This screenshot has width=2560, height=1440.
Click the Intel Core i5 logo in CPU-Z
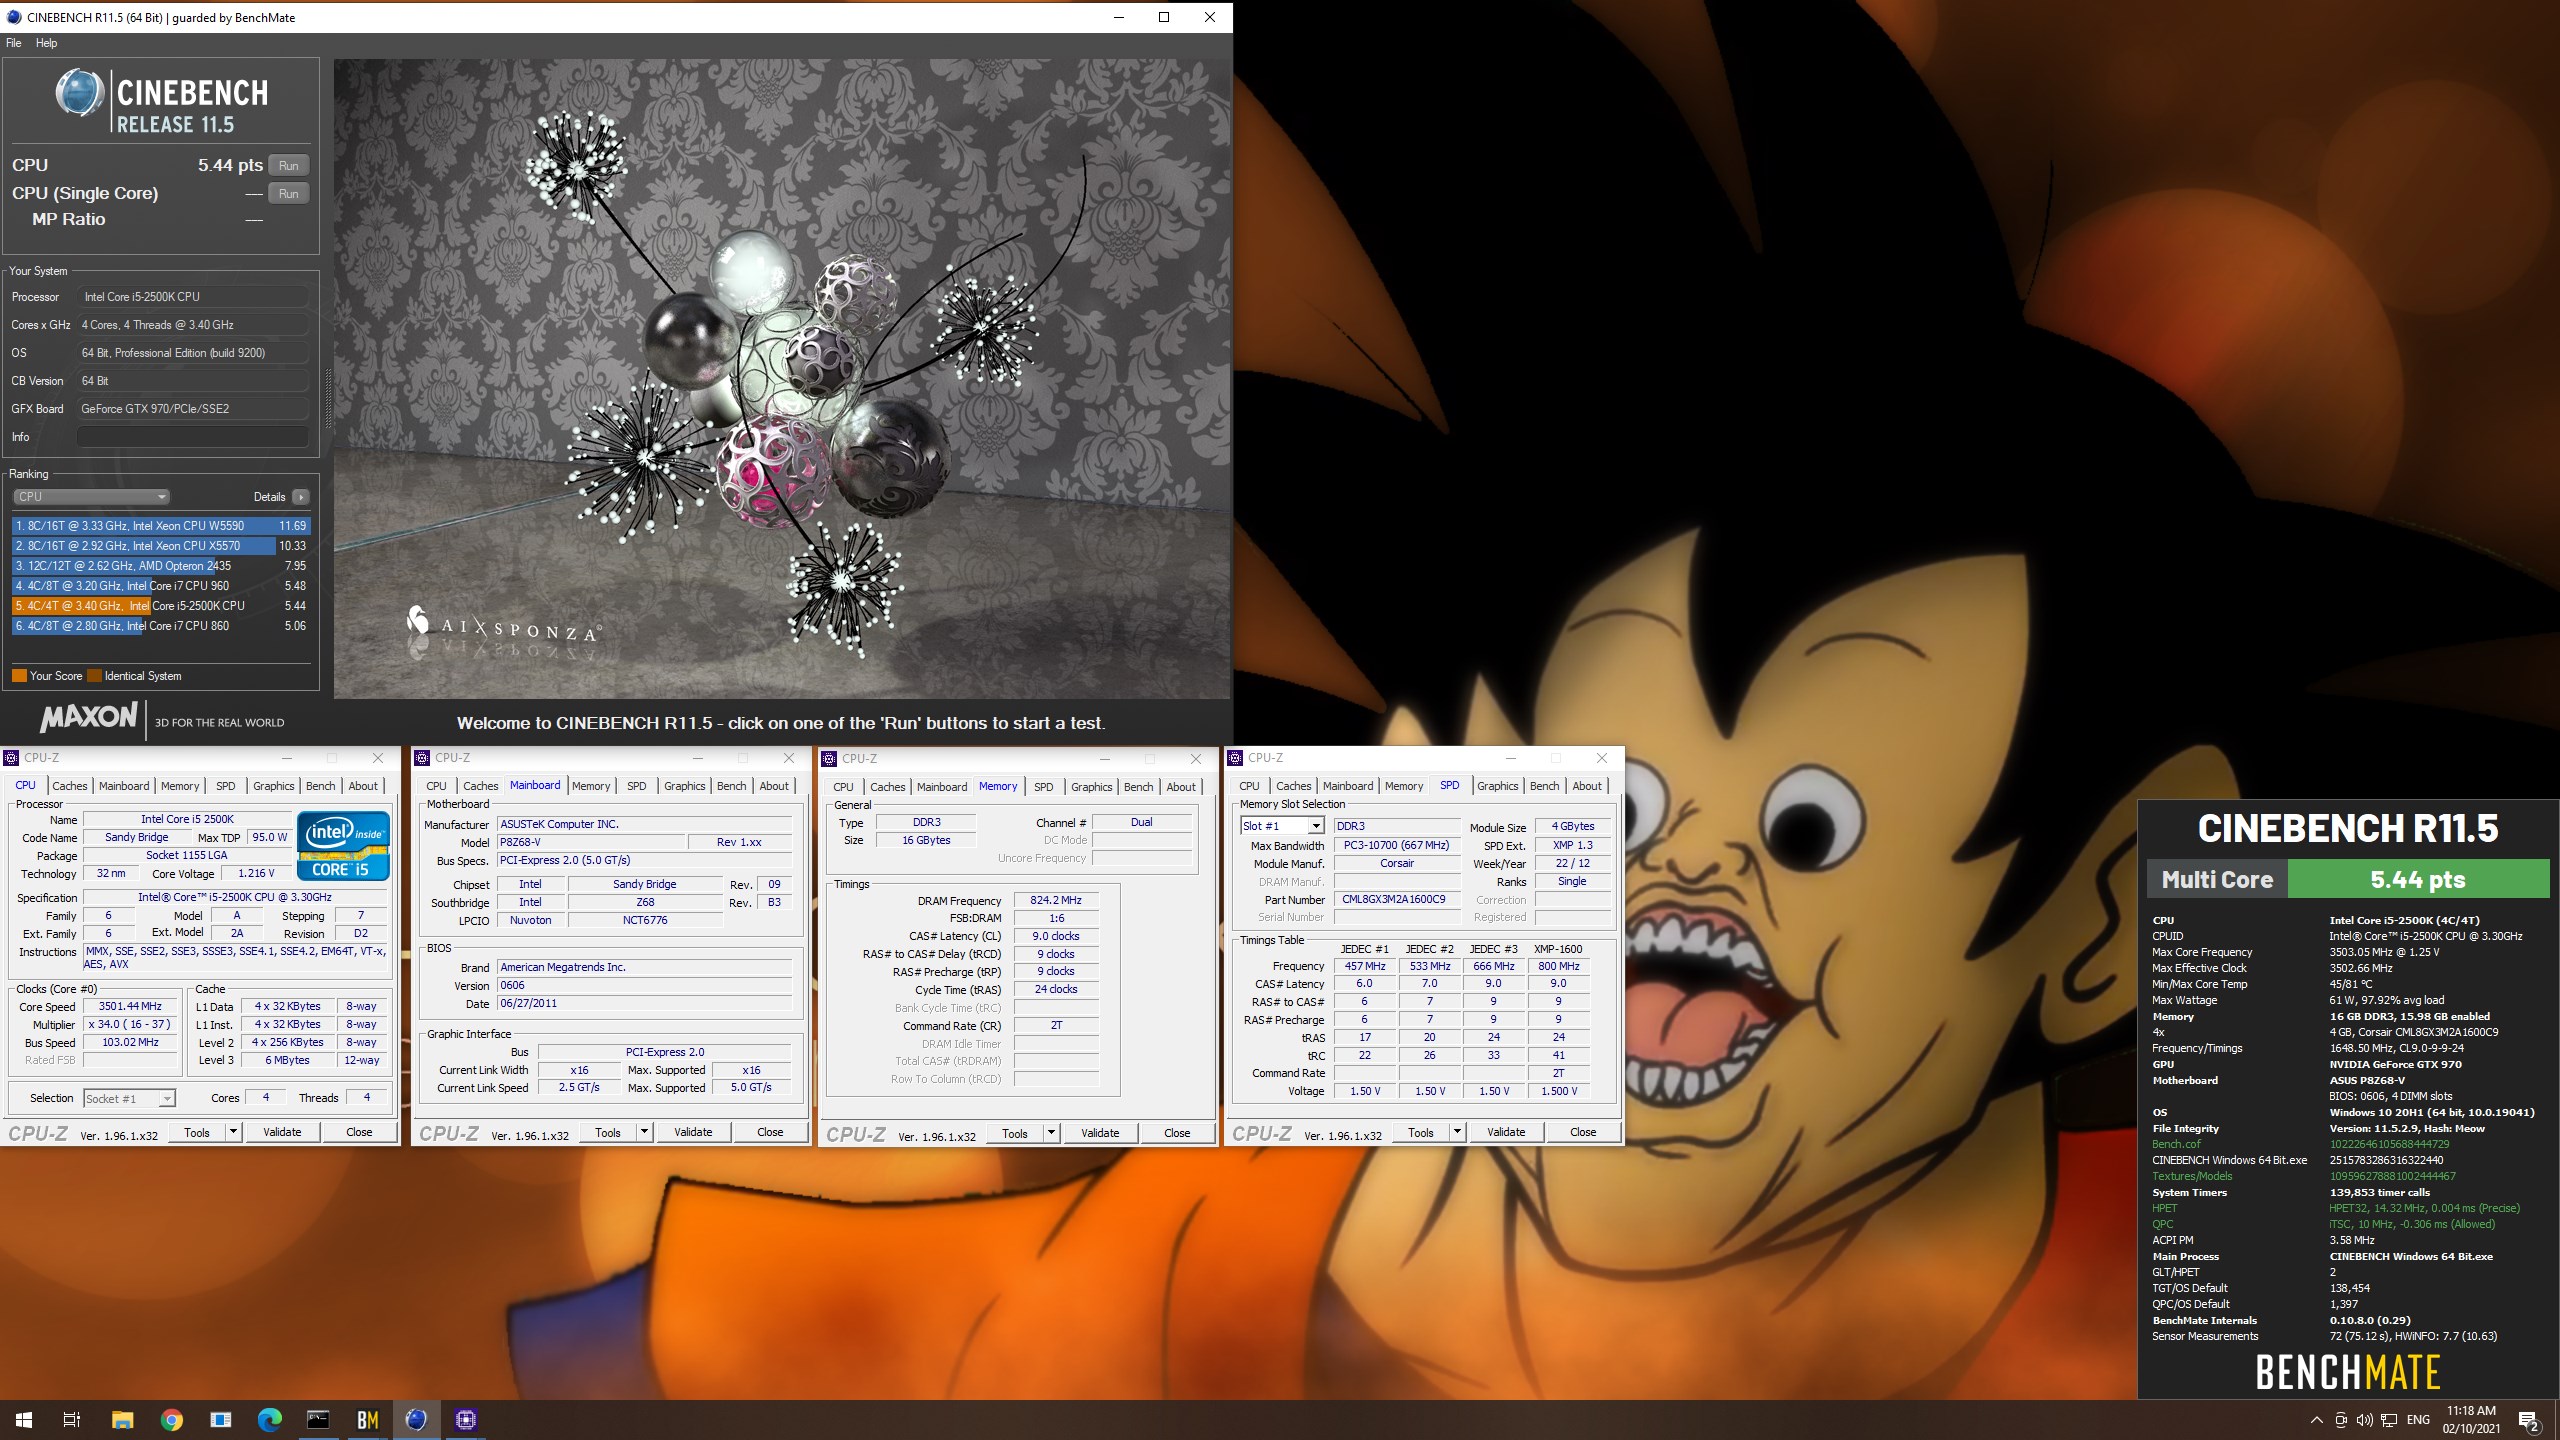(x=343, y=845)
